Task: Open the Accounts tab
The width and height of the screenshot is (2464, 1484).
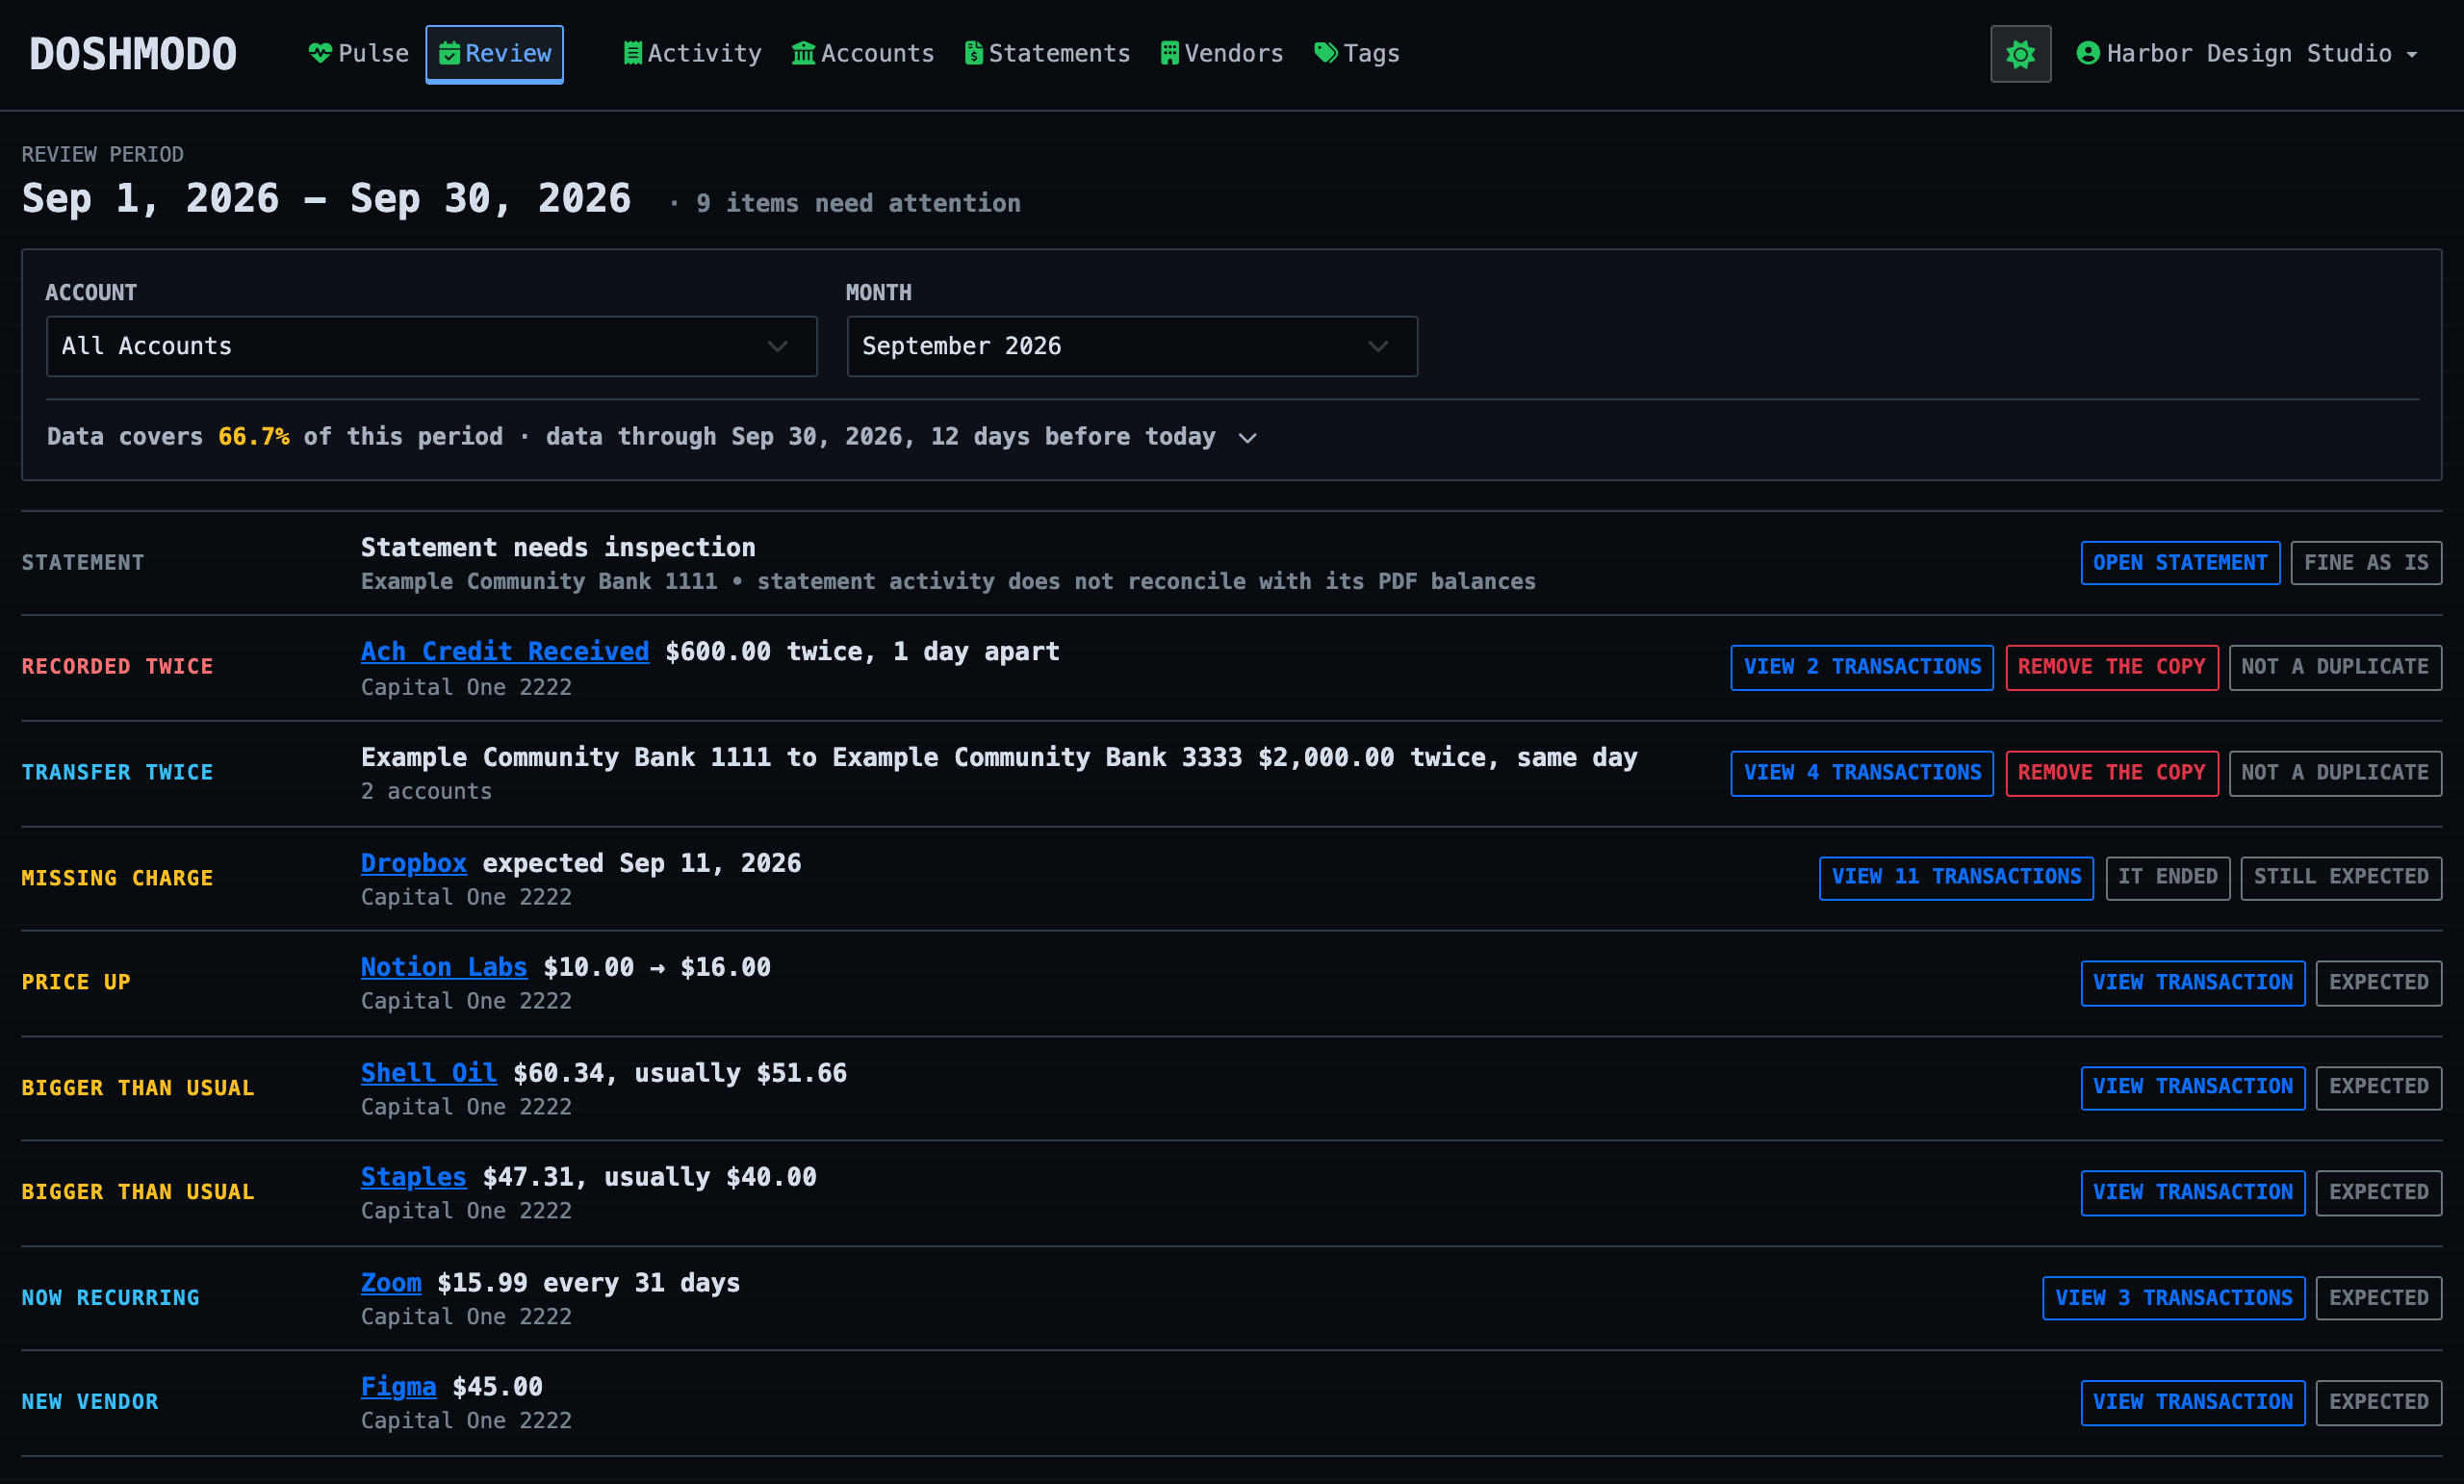Action: 862,54
